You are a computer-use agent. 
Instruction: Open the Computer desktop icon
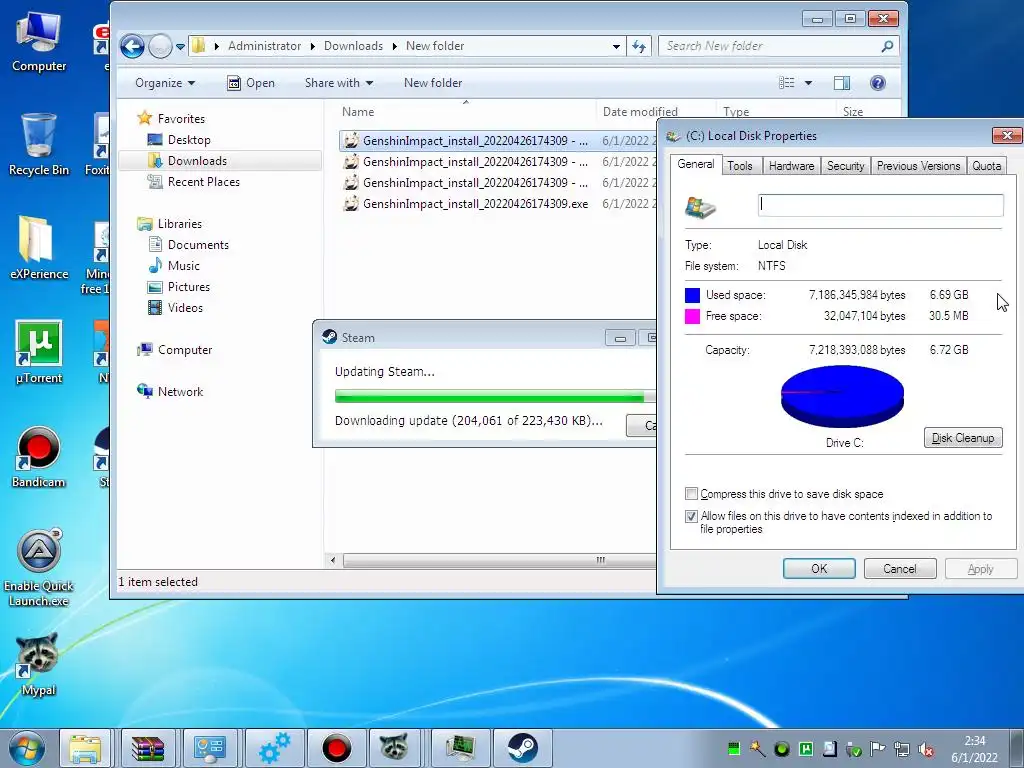(39, 42)
